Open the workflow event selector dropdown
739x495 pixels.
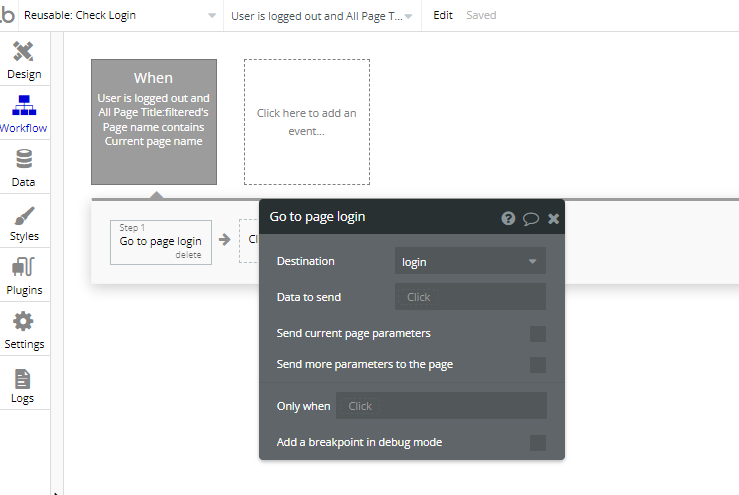tap(321, 16)
